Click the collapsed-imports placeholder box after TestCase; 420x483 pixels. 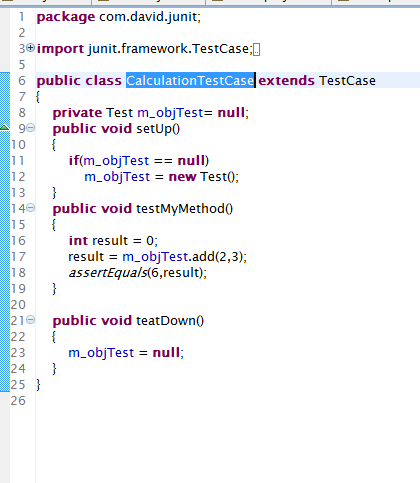tap(256, 50)
